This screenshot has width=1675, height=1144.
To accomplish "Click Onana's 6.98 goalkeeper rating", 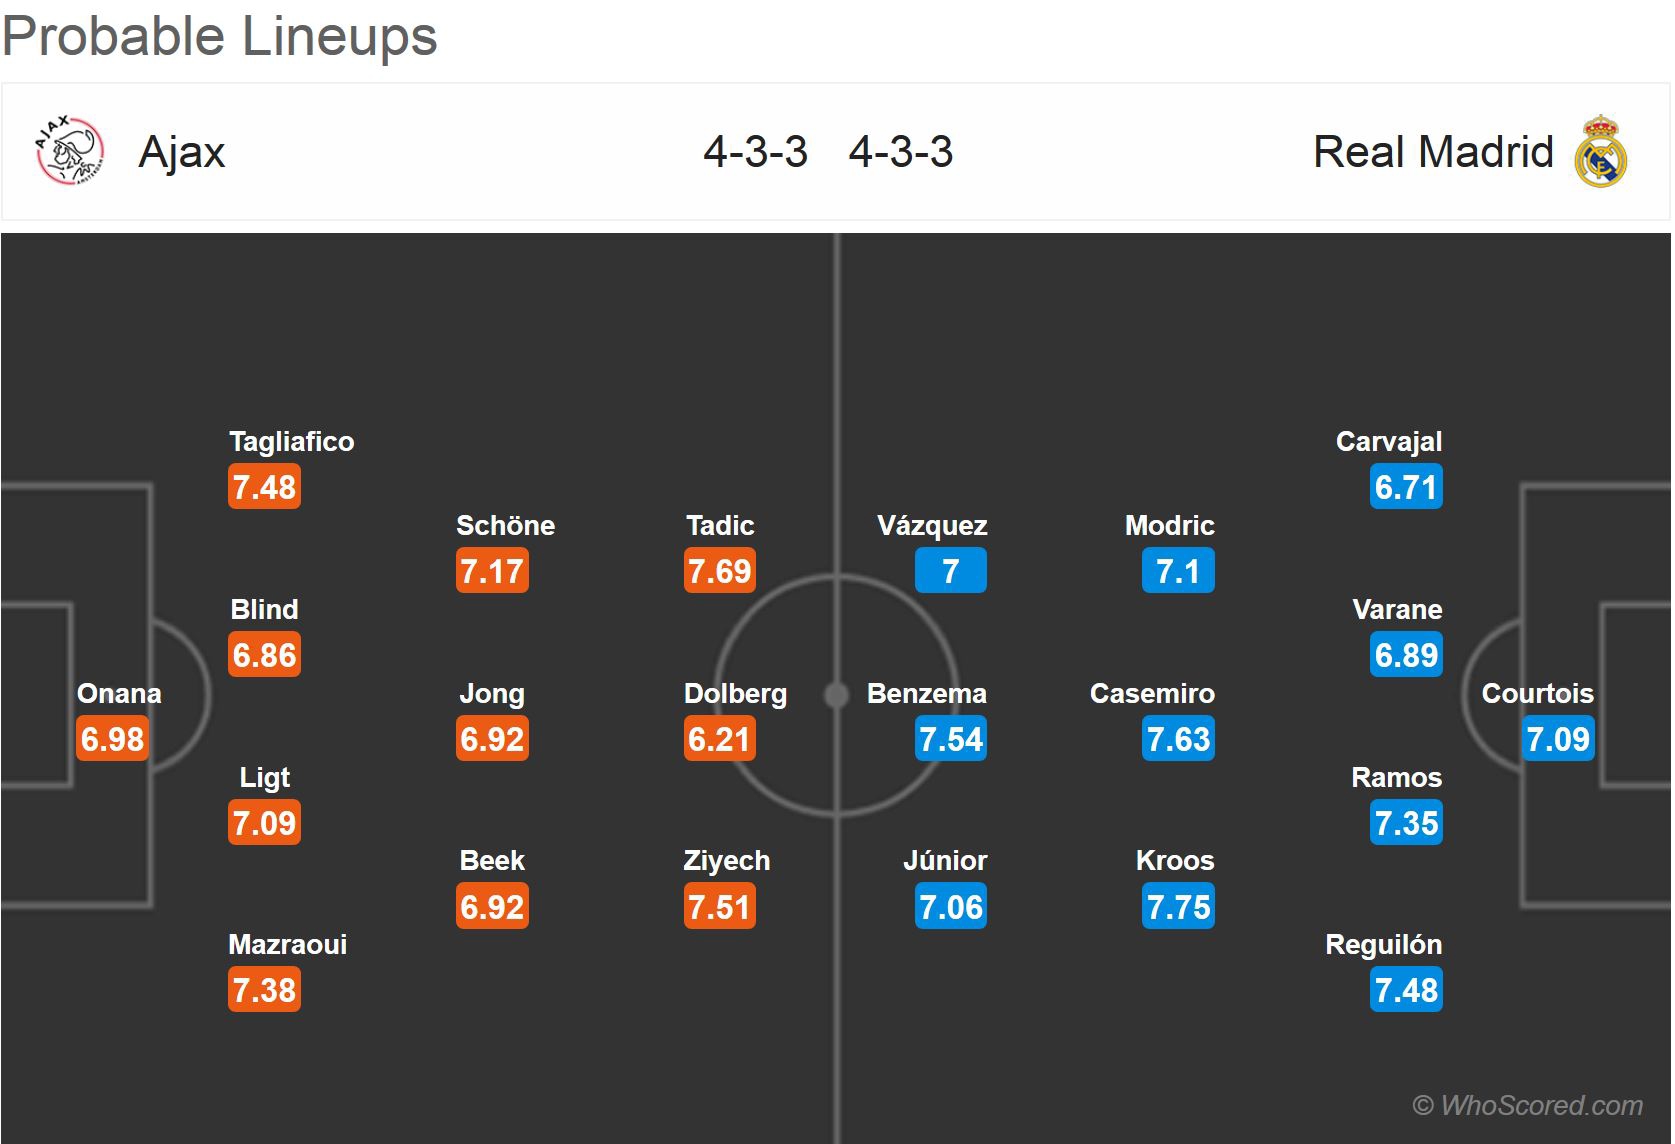I will pyautogui.click(x=112, y=739).
